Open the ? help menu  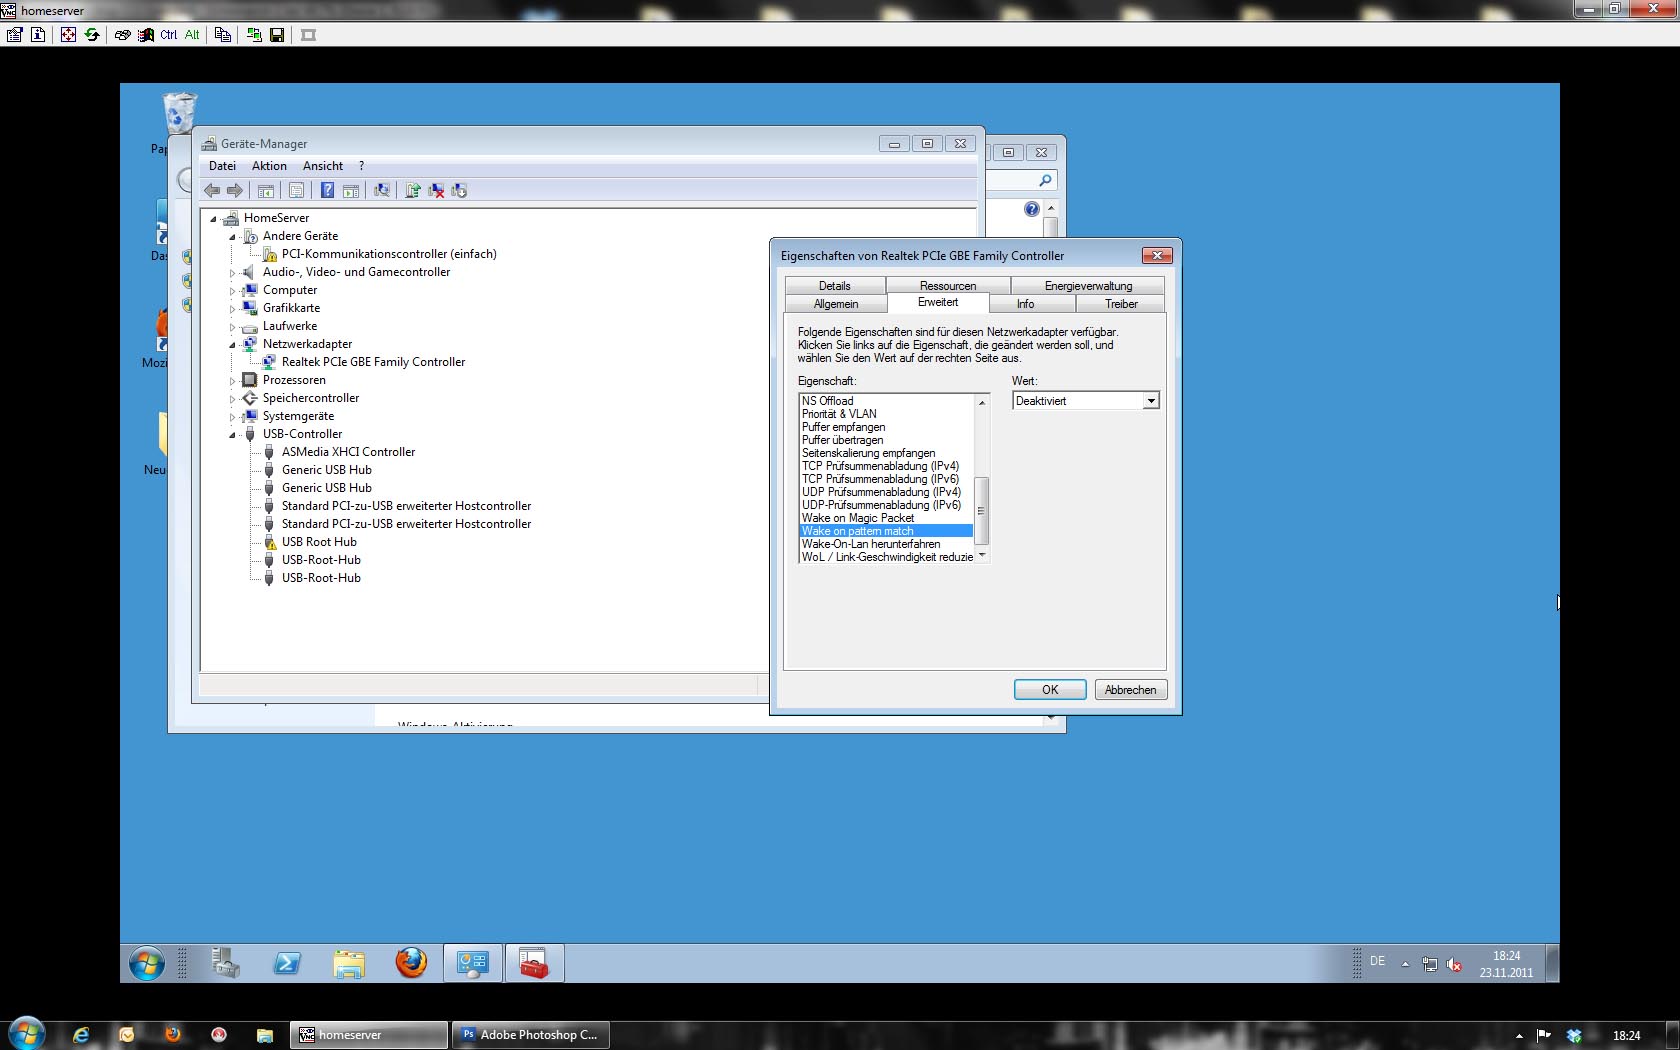click(x=361, y=166)
